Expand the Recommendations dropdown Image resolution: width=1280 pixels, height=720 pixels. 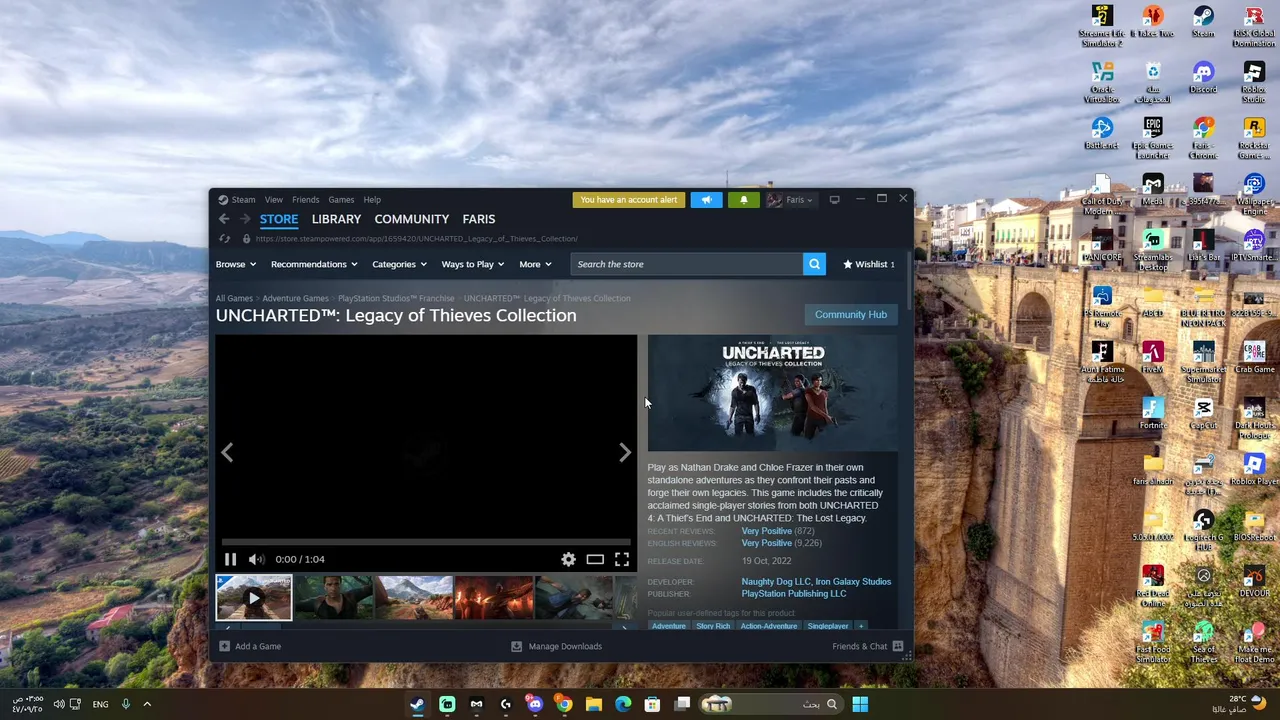coord(314,264)
